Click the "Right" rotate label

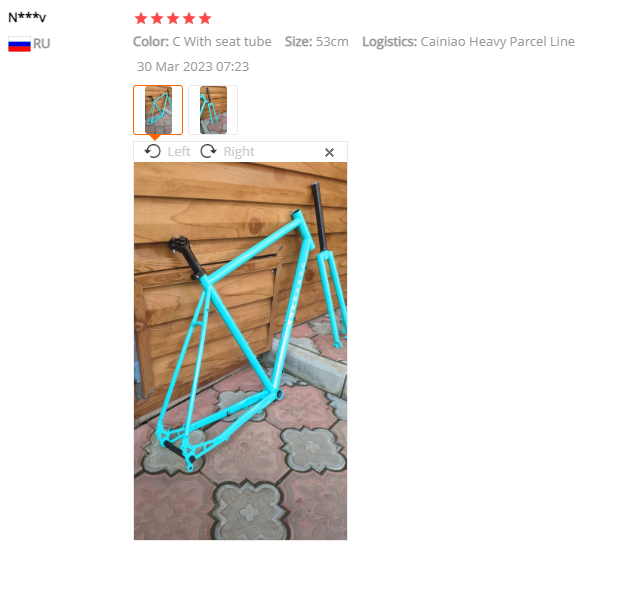pos(239,152)
